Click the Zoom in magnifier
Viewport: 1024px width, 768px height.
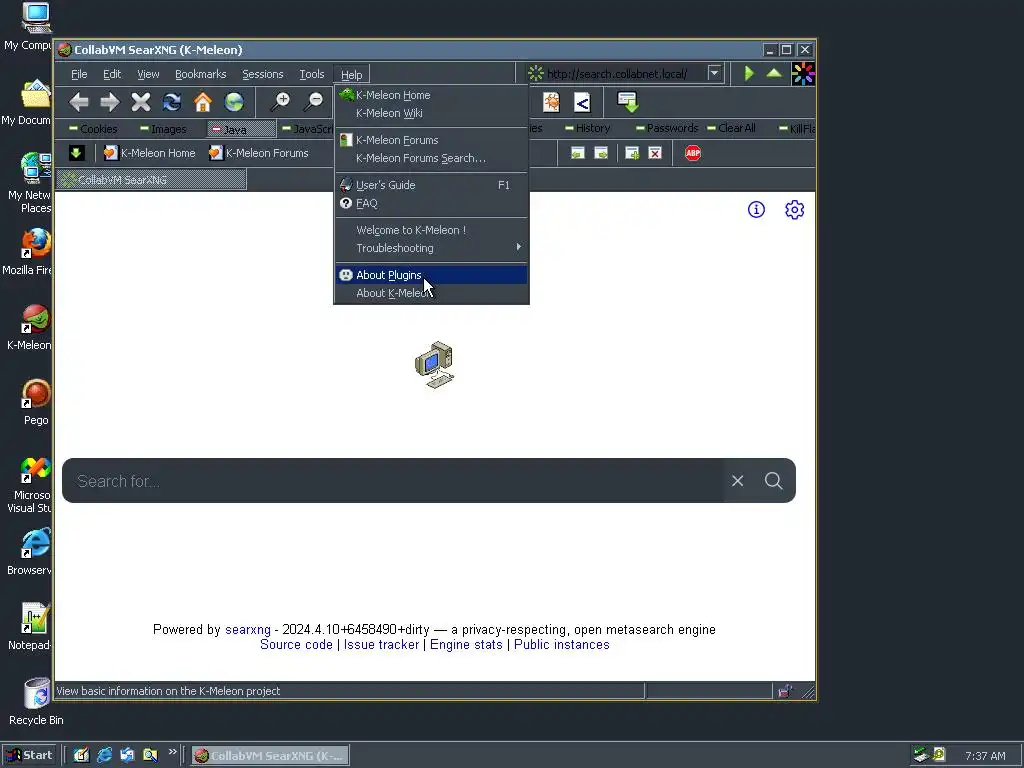[280, 102]
